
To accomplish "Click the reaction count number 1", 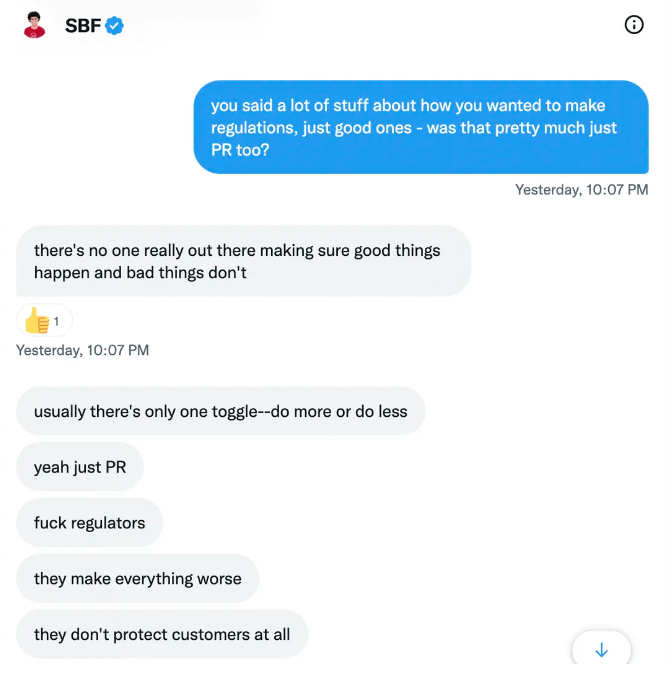I will coord(57,322).
